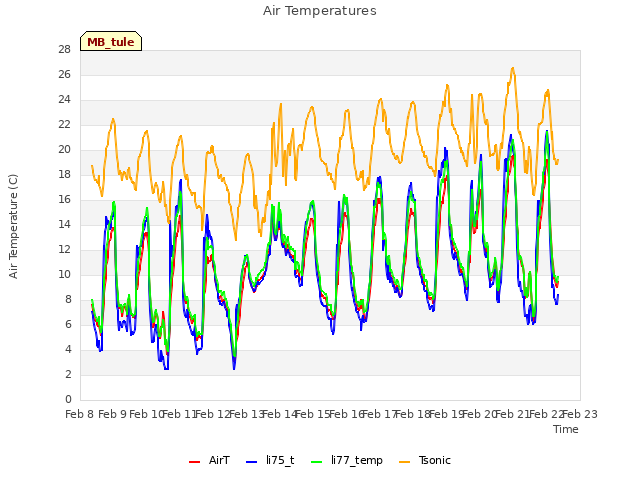Click the 16 y-axis tick label
The image size is (640, 480).
pyautogui.click(x=64, y=199)
